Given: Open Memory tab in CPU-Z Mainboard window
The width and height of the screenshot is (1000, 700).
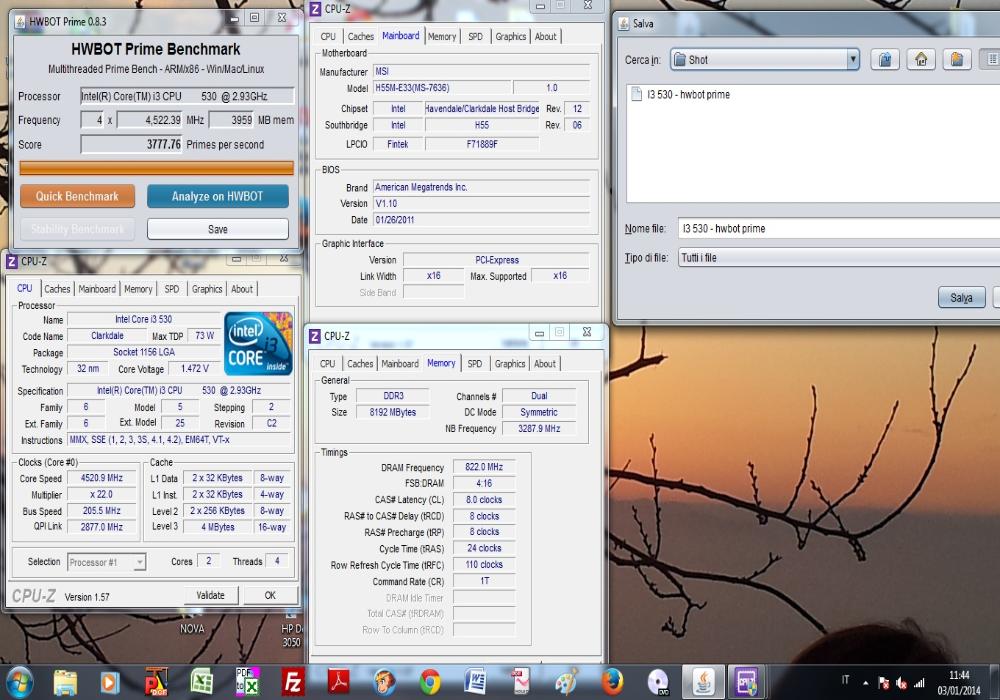Looking at the screenshot, I should pos(442,36).
